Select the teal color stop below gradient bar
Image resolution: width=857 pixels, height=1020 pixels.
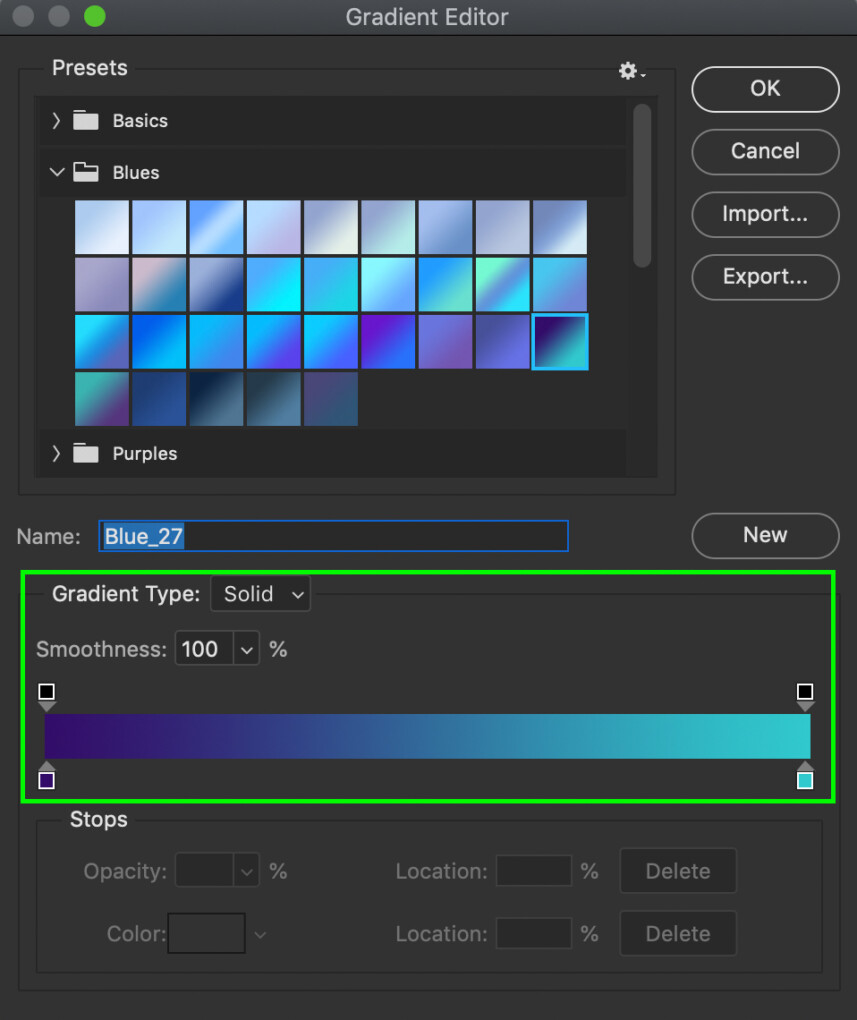click(x=806, y=779)
